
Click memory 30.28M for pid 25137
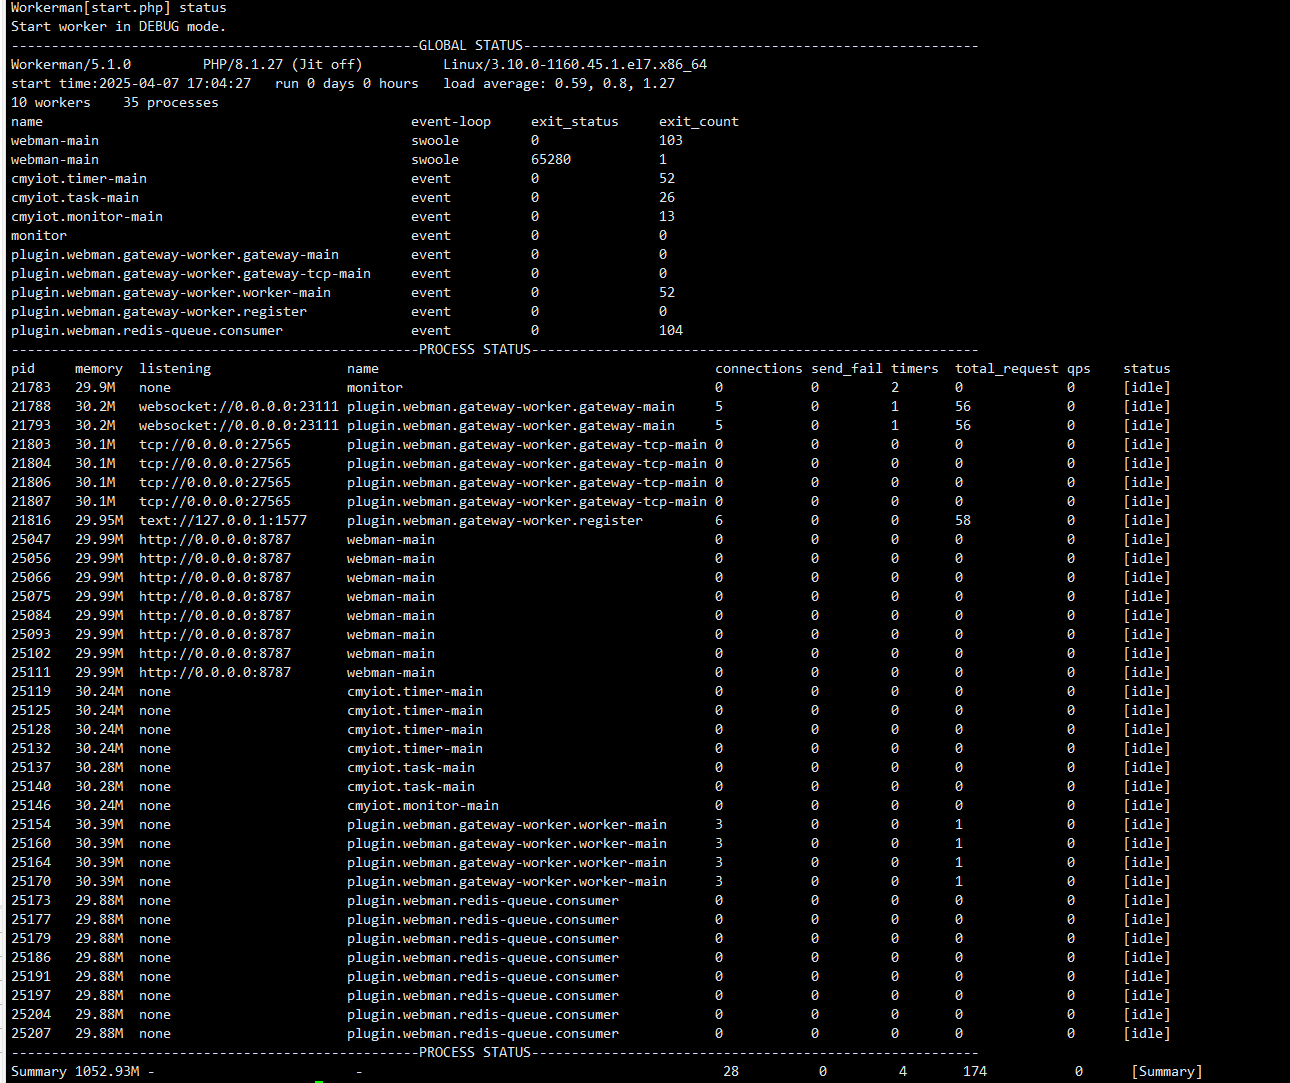(x=99, y=767)
